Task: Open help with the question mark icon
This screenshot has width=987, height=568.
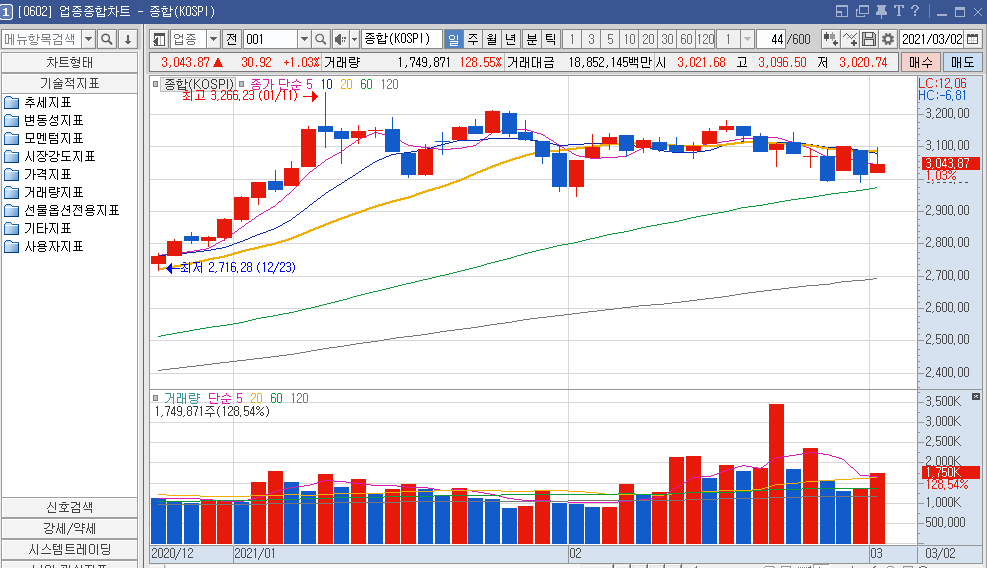Action: (x=915, y=11)
